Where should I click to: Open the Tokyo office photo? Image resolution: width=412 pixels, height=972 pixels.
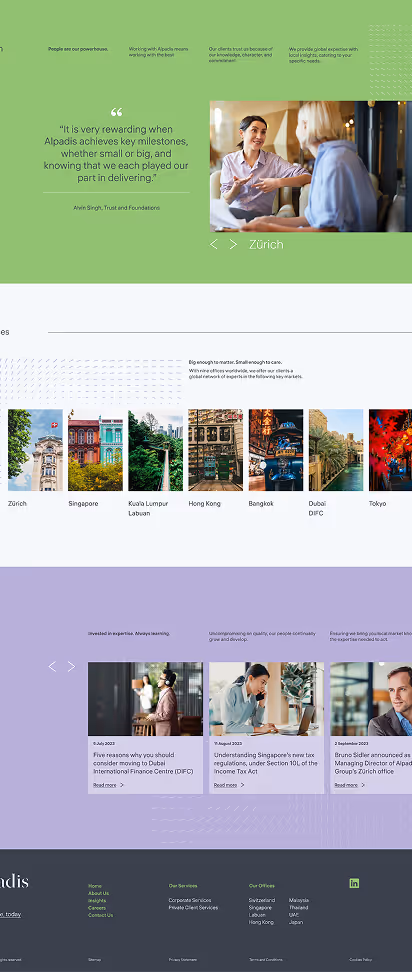[390, 450]
